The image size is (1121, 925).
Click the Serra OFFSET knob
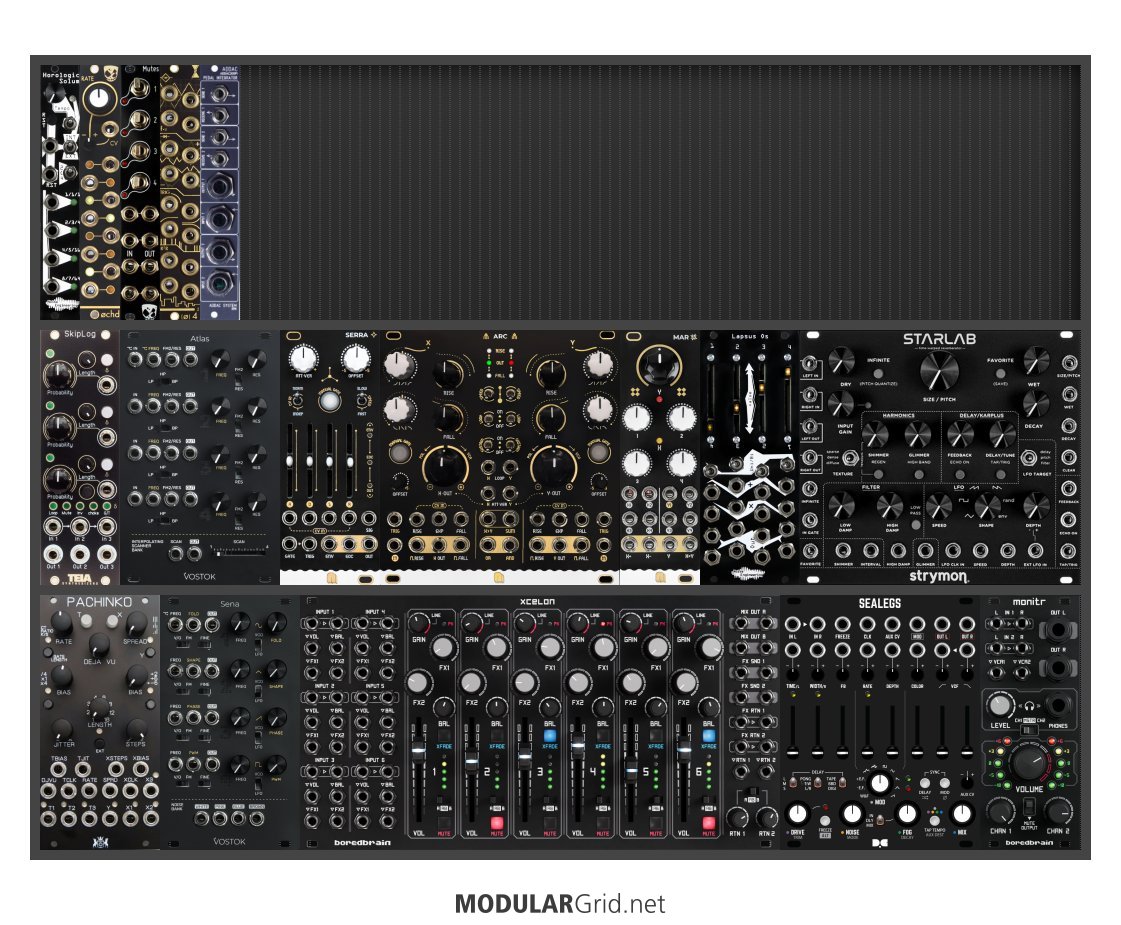(x=355, y=357)
